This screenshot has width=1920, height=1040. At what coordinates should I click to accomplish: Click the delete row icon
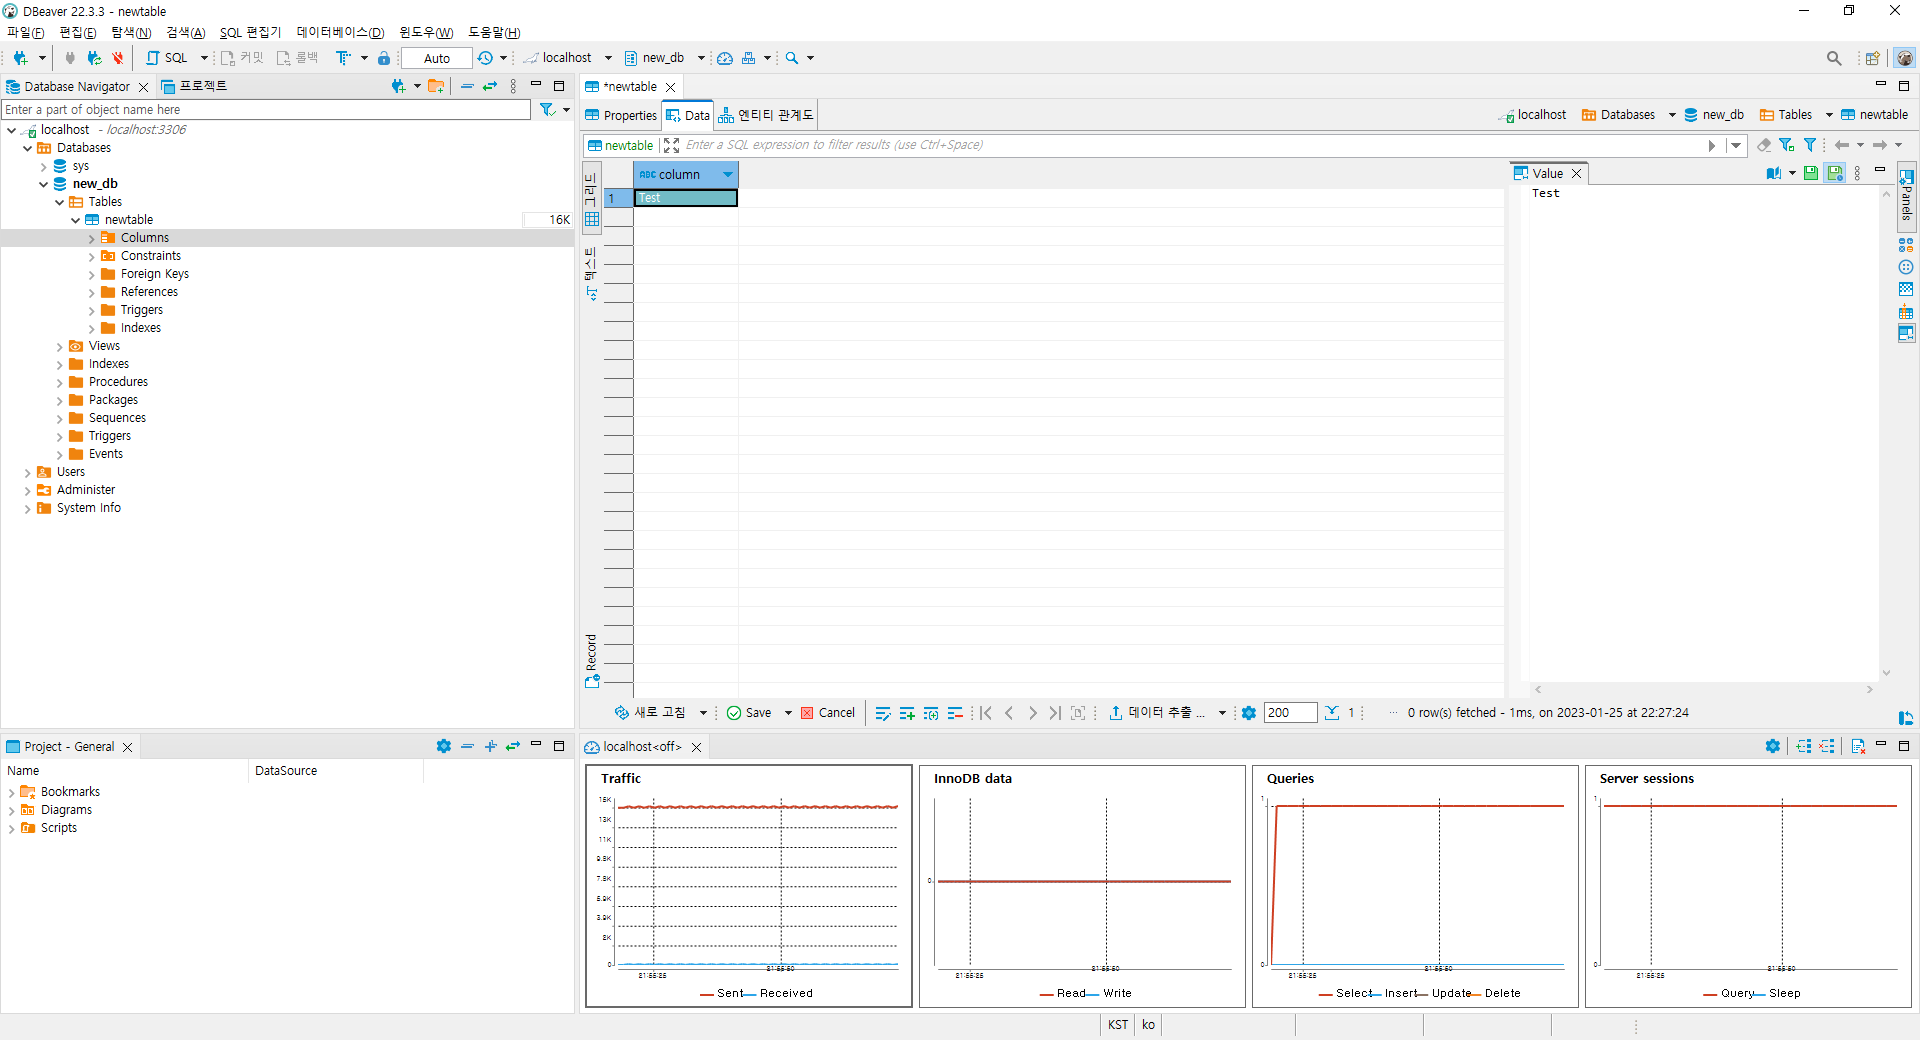(955, 713)
